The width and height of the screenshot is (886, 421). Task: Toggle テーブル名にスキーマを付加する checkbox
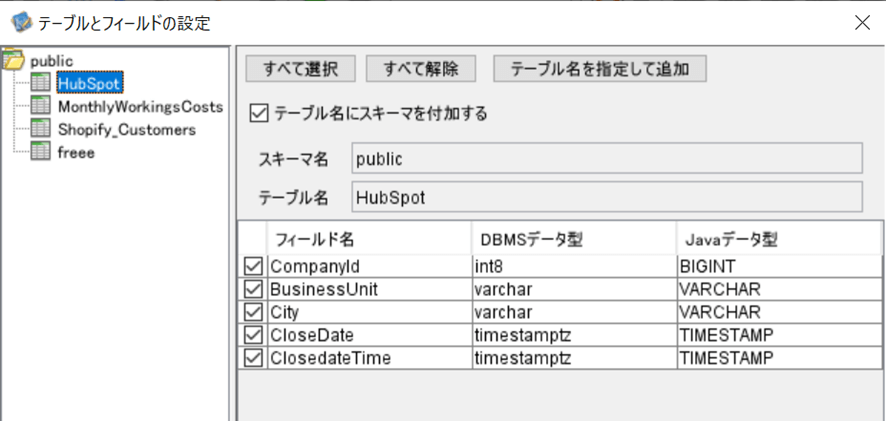(x=259, y=114)
